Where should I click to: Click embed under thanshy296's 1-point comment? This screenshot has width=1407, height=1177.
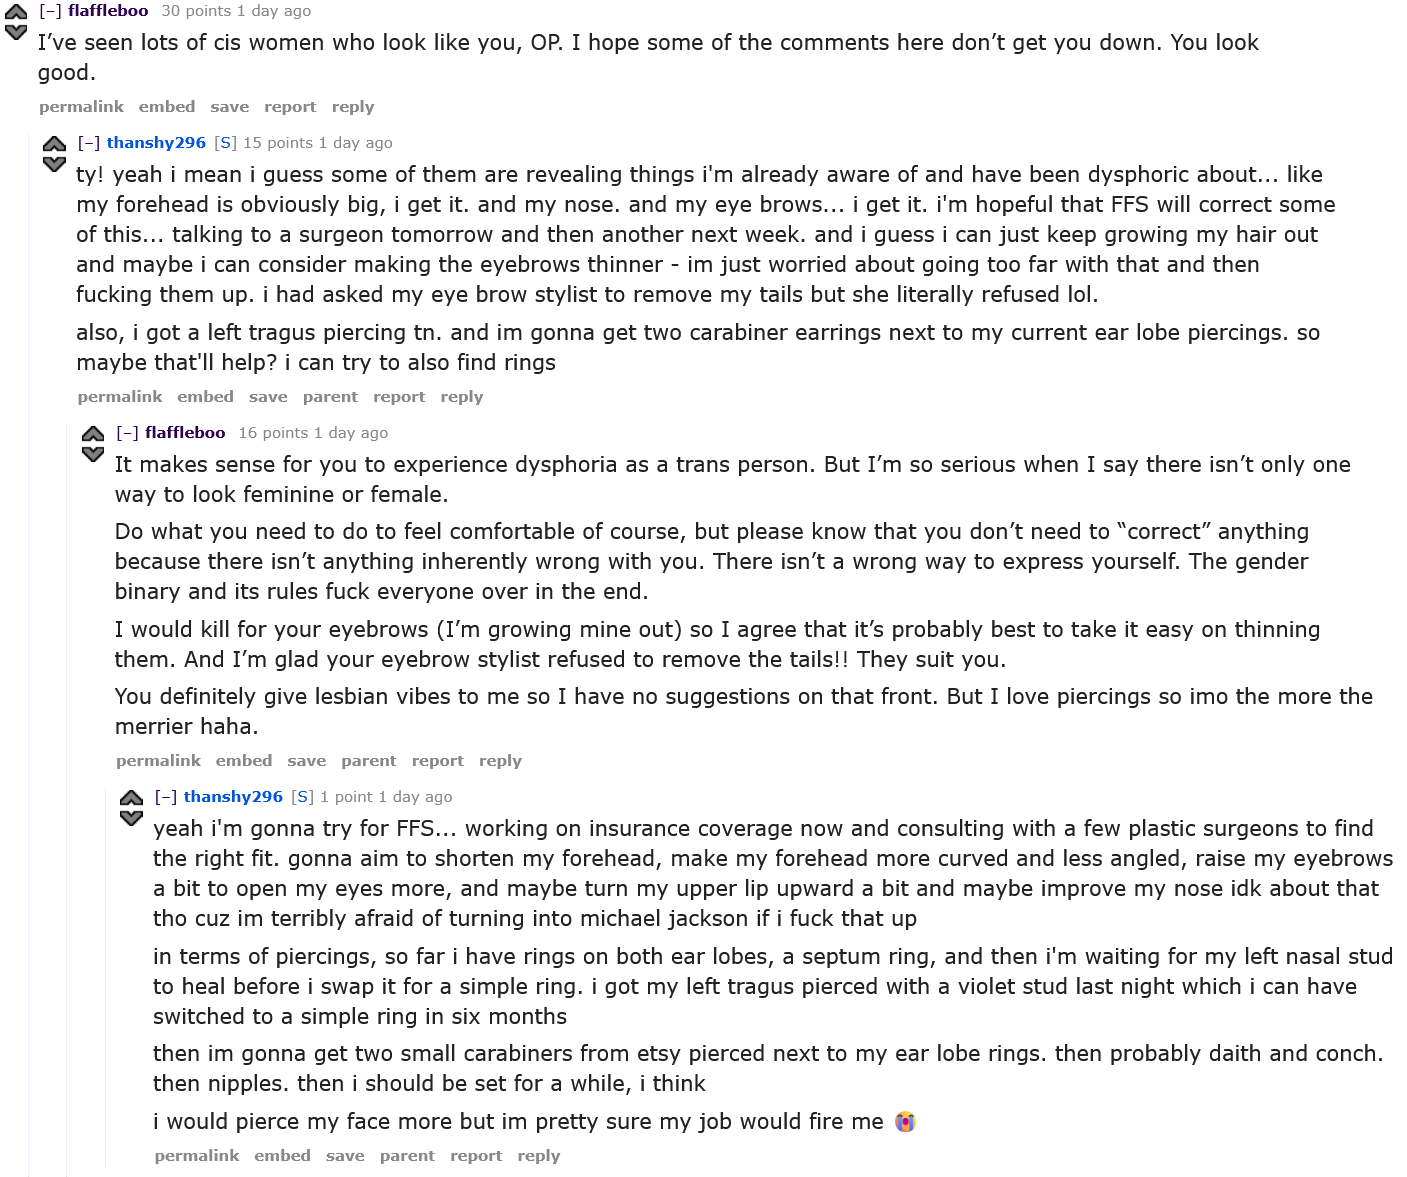click(x=282, y=1156)
